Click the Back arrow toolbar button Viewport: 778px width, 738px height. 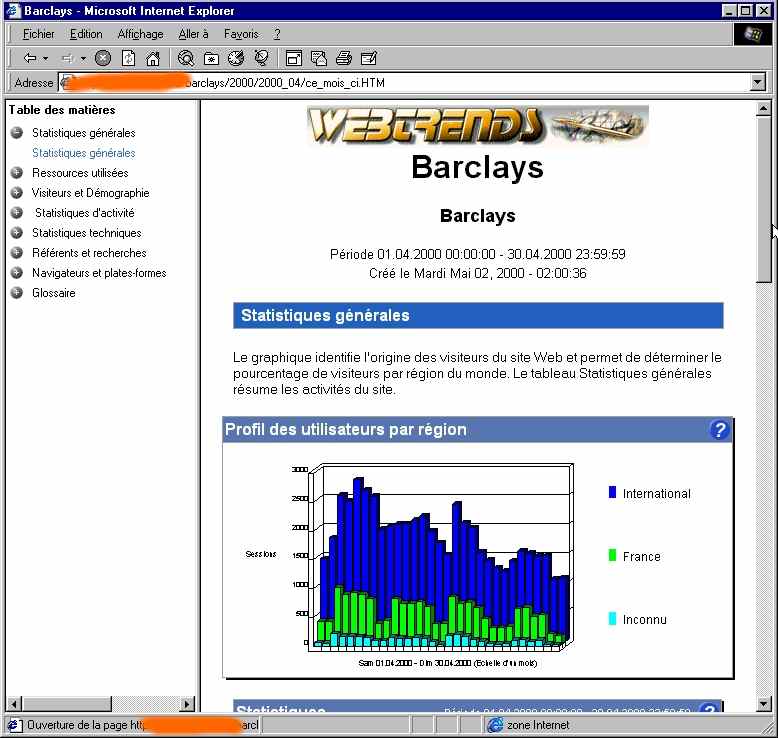pos(30,59)
